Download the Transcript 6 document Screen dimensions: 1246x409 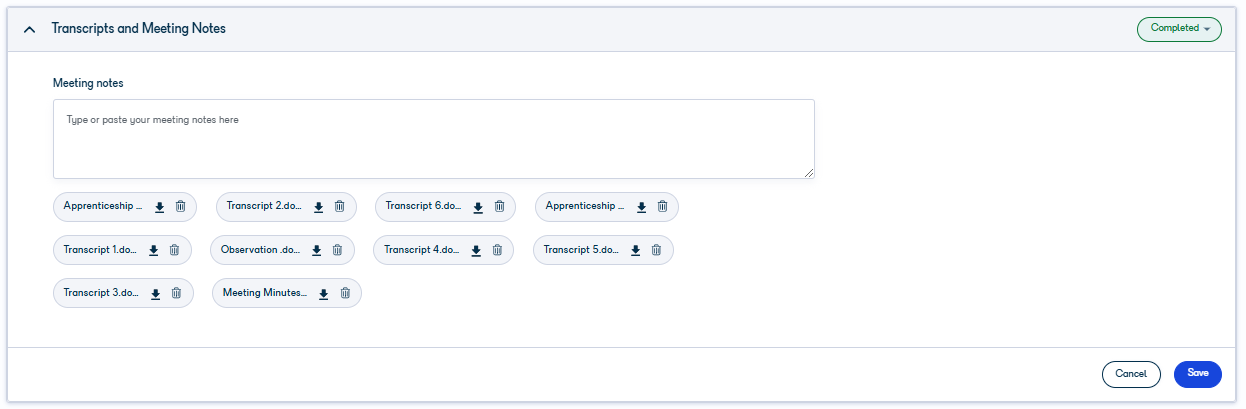478,207
